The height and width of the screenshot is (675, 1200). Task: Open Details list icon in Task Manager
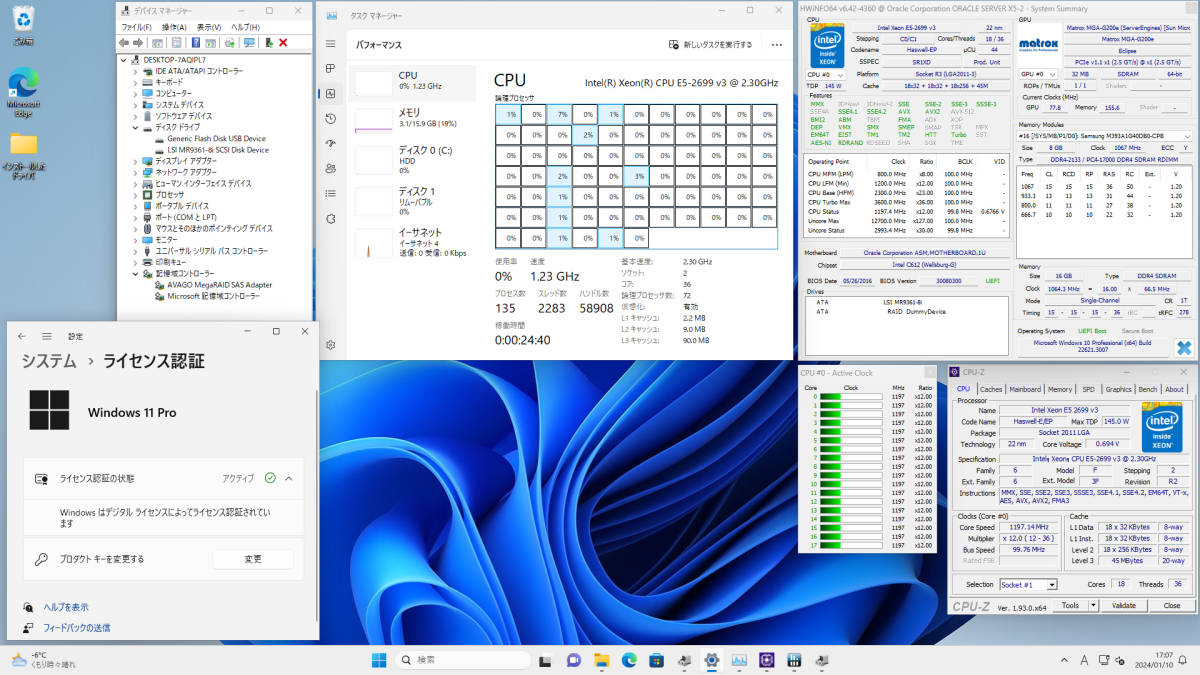pyautogui.click(x=331, y=193)
